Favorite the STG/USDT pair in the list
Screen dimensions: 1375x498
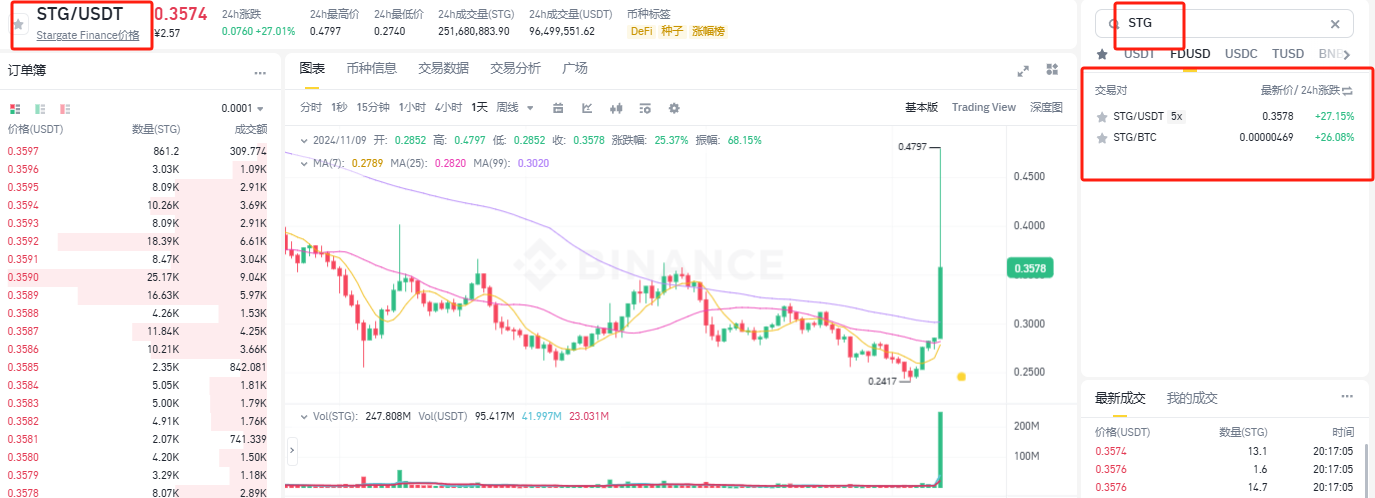1102,116
